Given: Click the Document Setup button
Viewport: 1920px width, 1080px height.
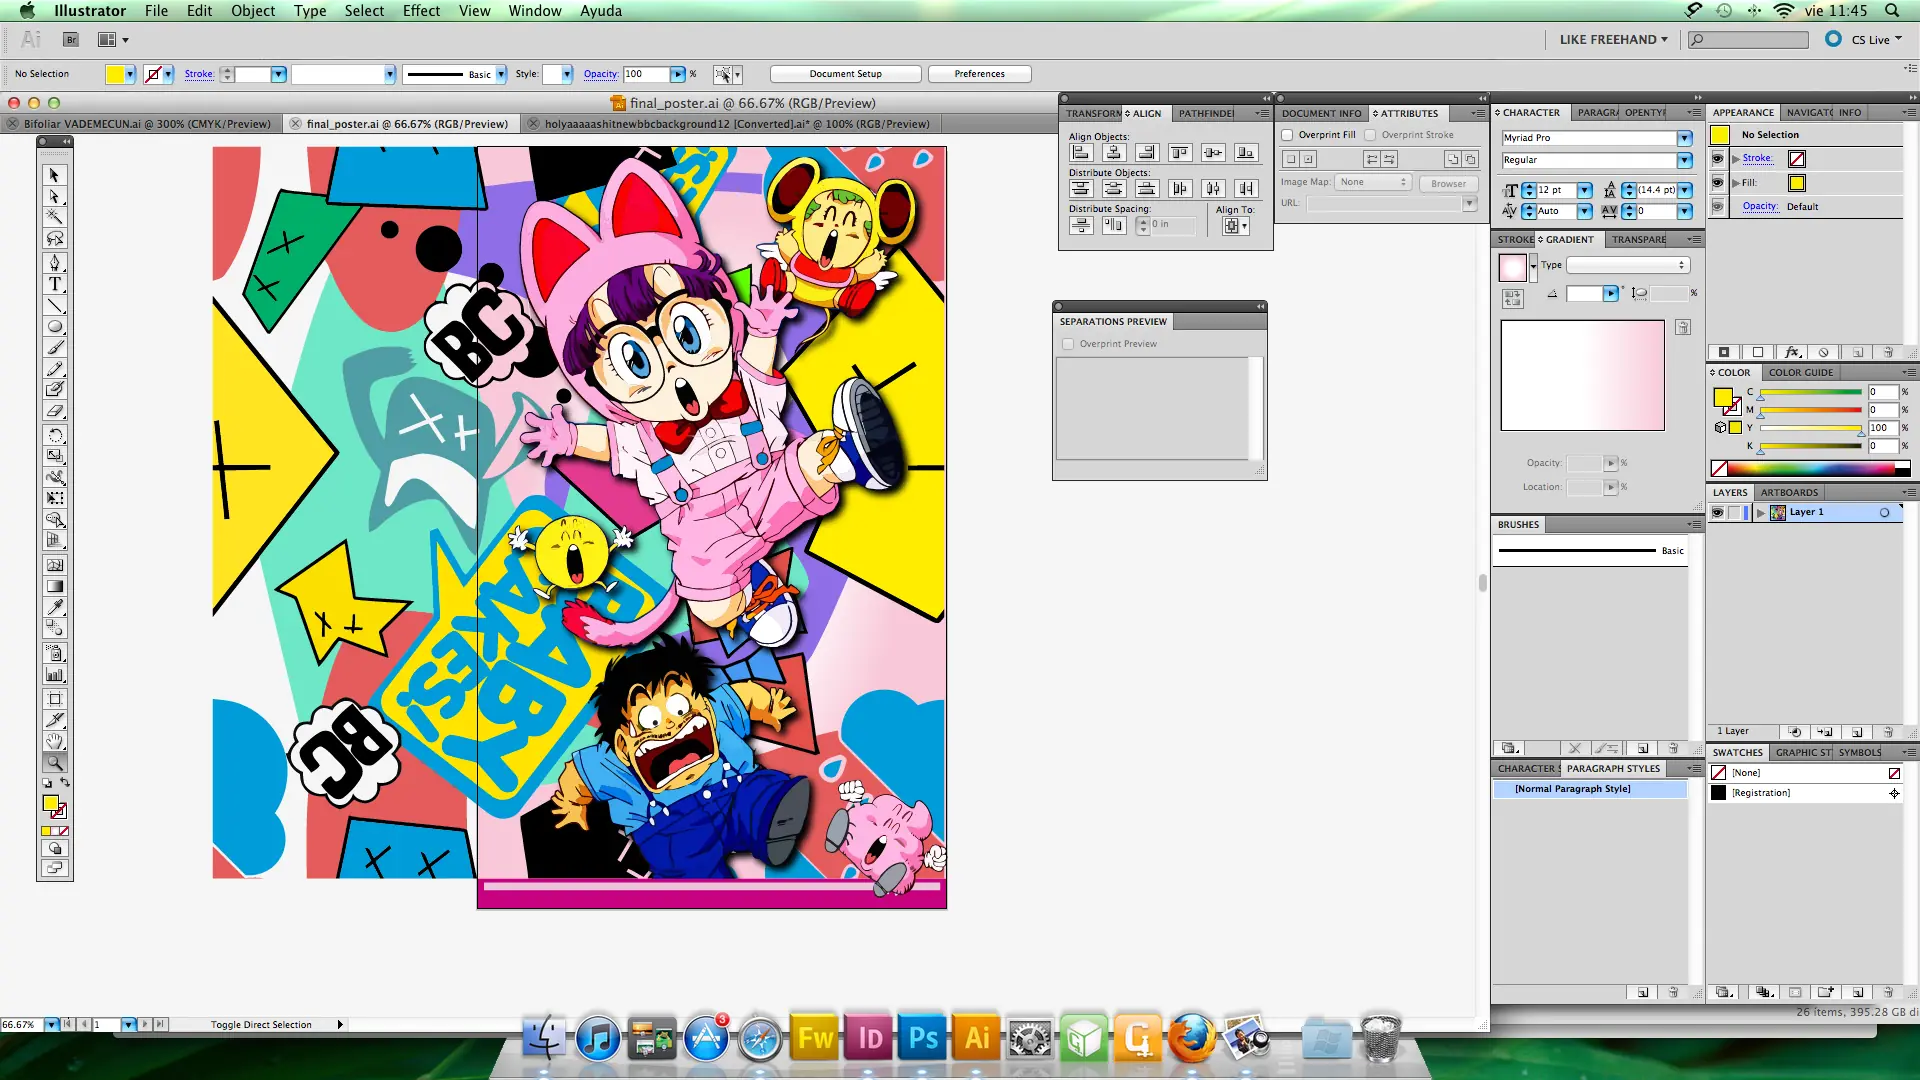Looking at the screenshot, I should [x=846, y=74].
